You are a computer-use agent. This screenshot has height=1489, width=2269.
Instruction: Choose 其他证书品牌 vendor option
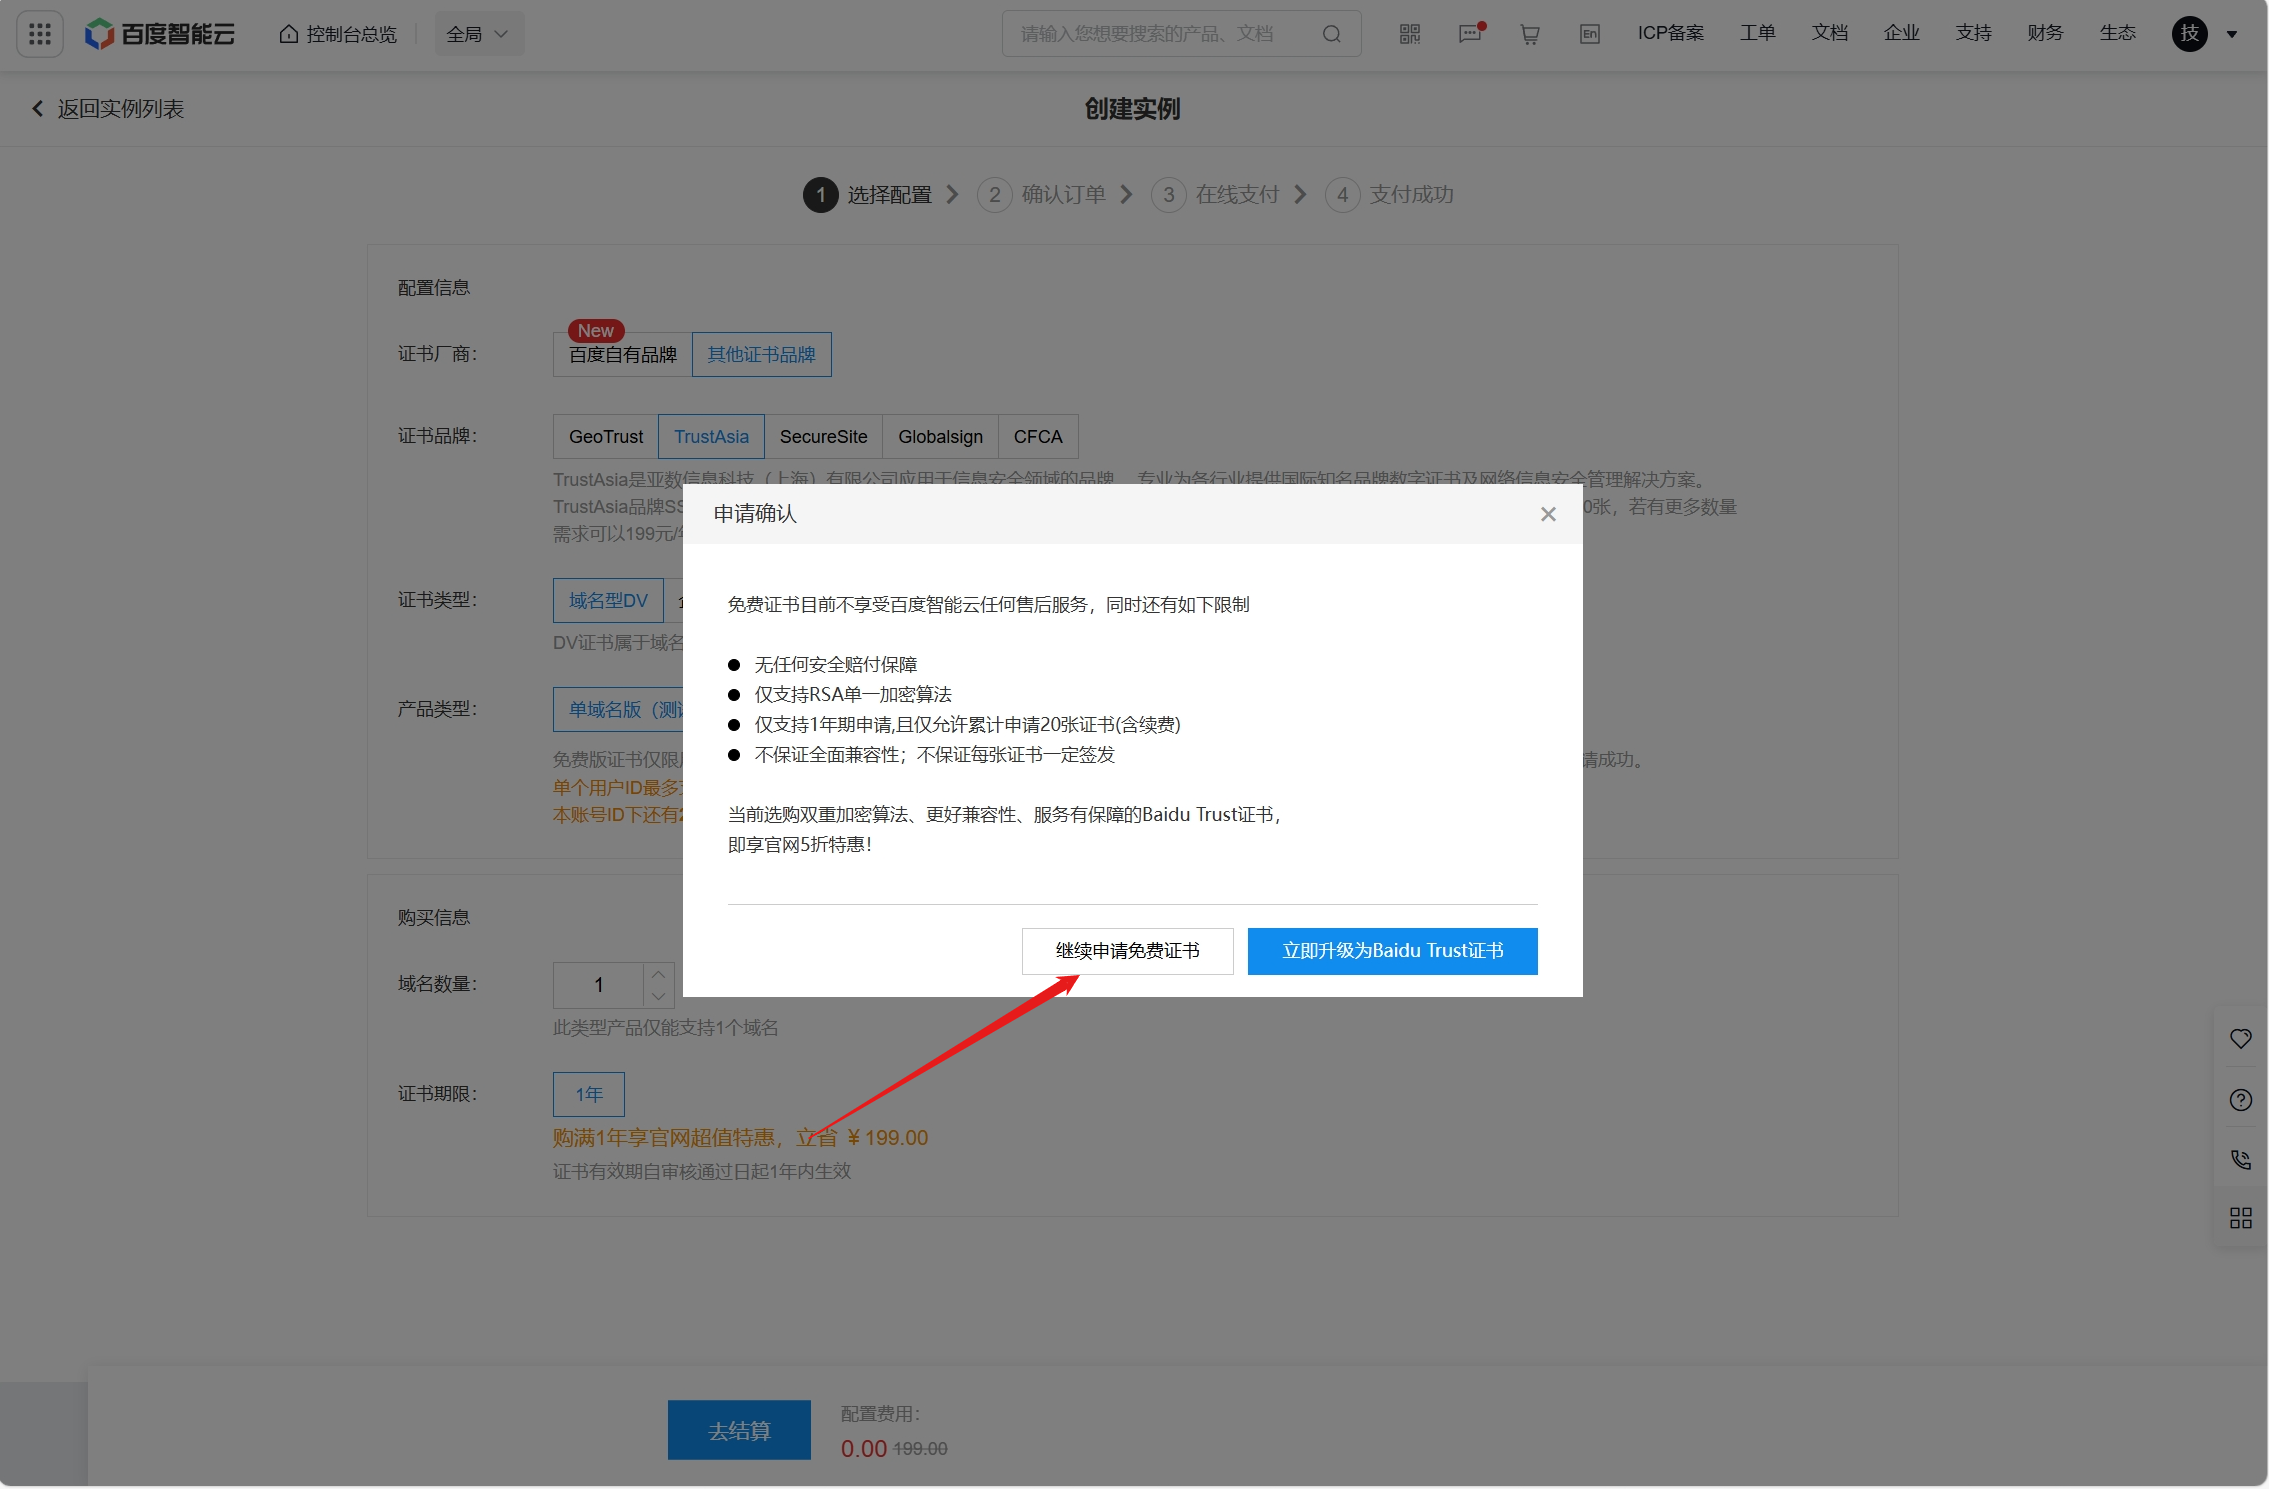coord(761,355)
